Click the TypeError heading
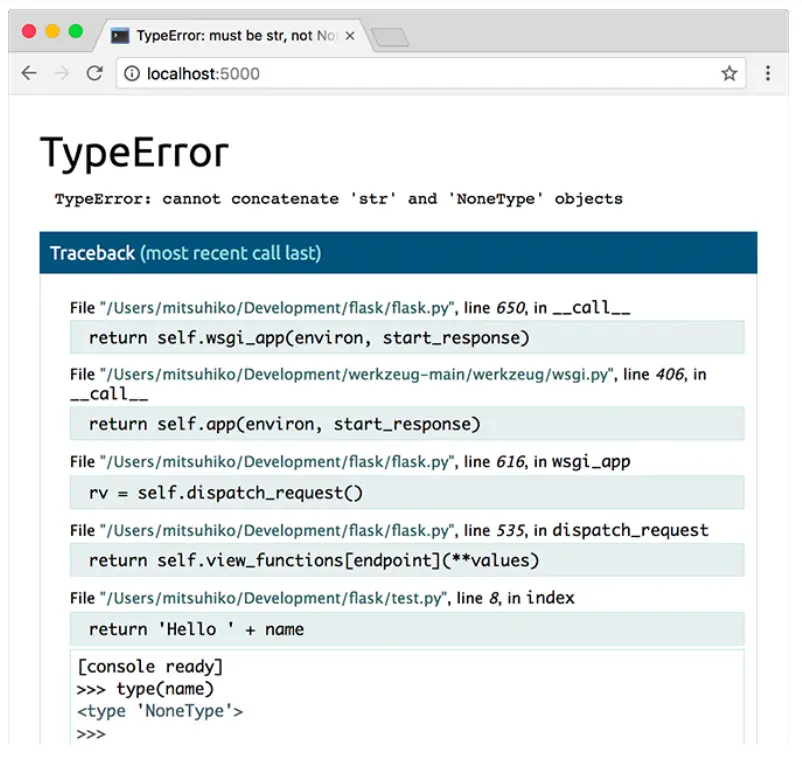 [x=135, y=152]
